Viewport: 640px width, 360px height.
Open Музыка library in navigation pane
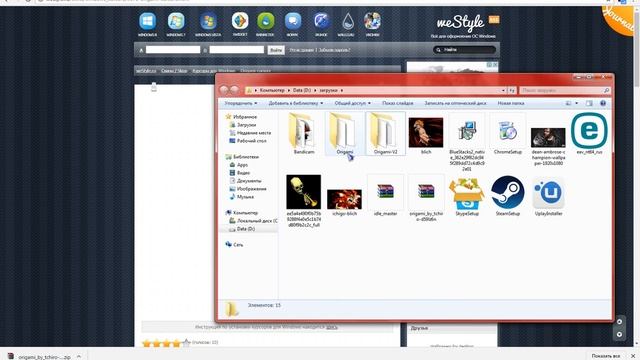point(245,197)
